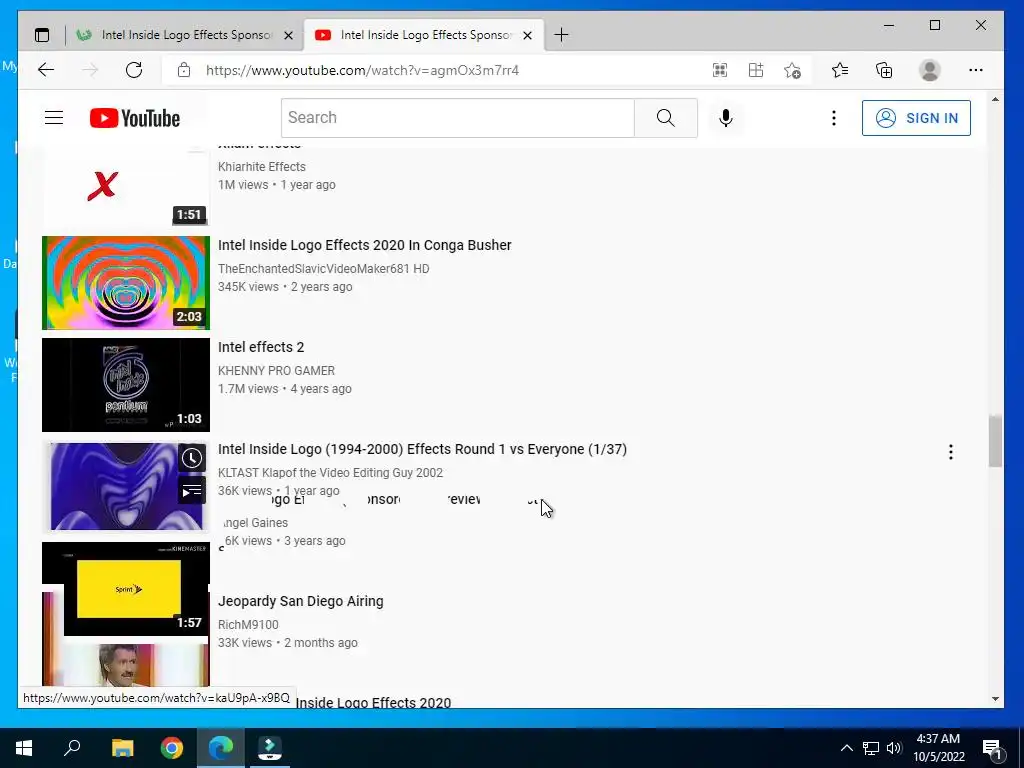Add KLTAST video to queue icon
Image resolution: width=1024 pixels, height=768 pixels.
[x=191, y=491]
